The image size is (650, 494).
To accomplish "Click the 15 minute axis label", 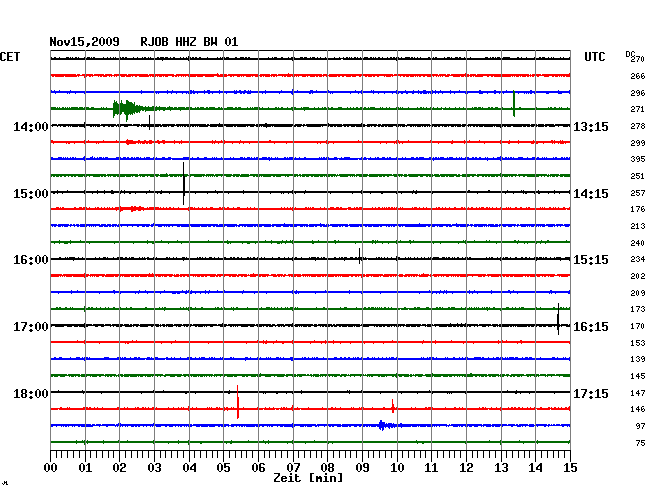I will (570, 467).
